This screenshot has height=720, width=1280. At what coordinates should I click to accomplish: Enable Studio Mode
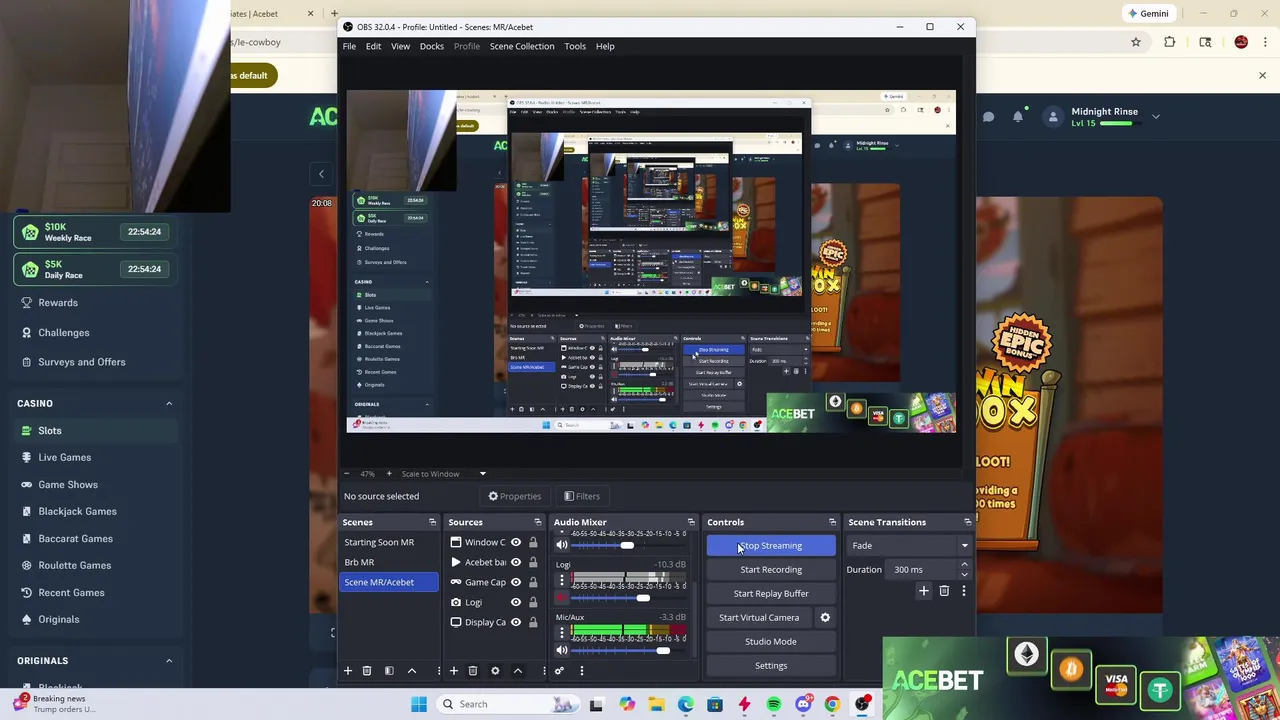(771, 642)
